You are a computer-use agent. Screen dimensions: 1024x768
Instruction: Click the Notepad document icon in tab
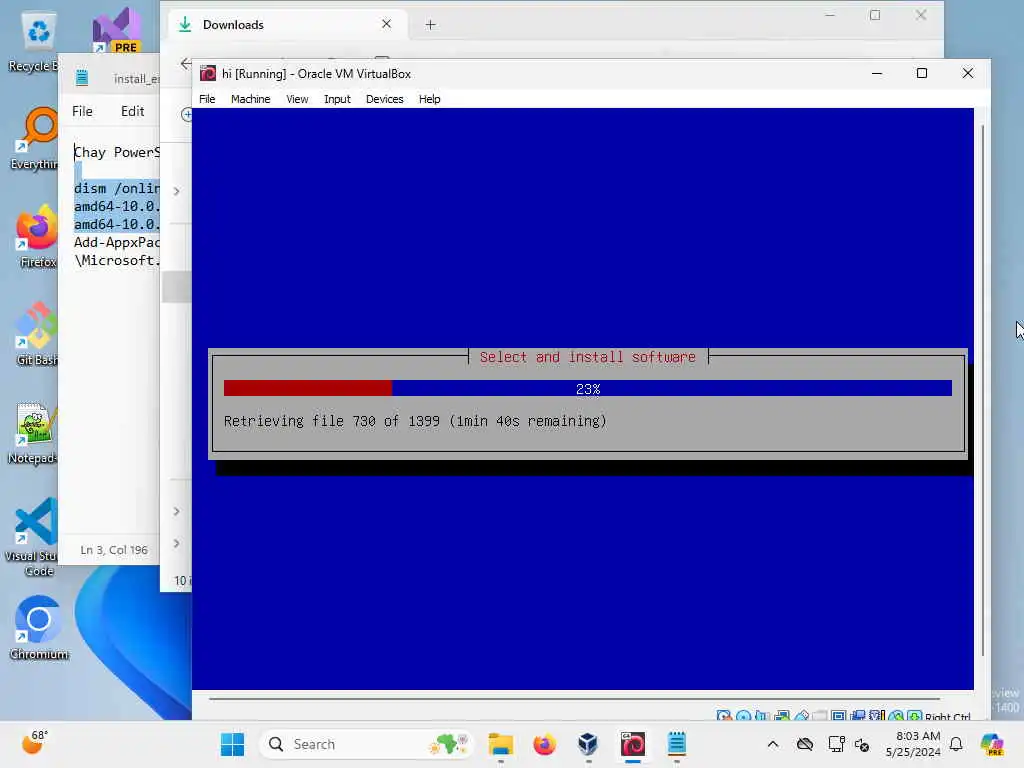click(x=82, y=78)
